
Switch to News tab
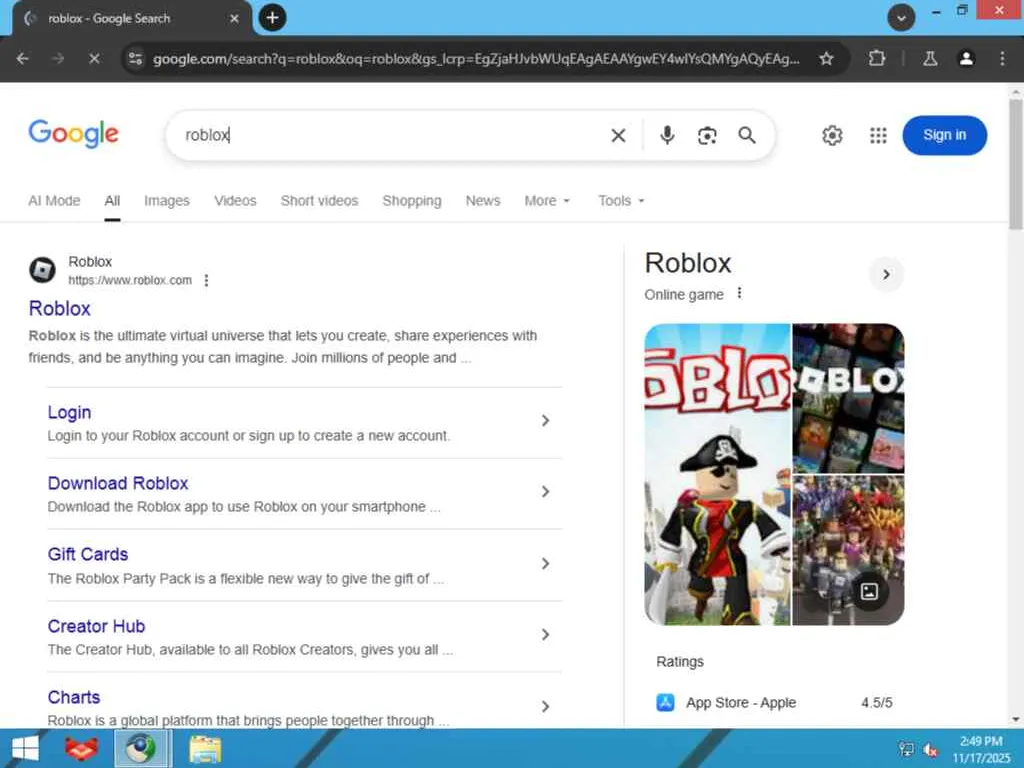tap(483, 201)
